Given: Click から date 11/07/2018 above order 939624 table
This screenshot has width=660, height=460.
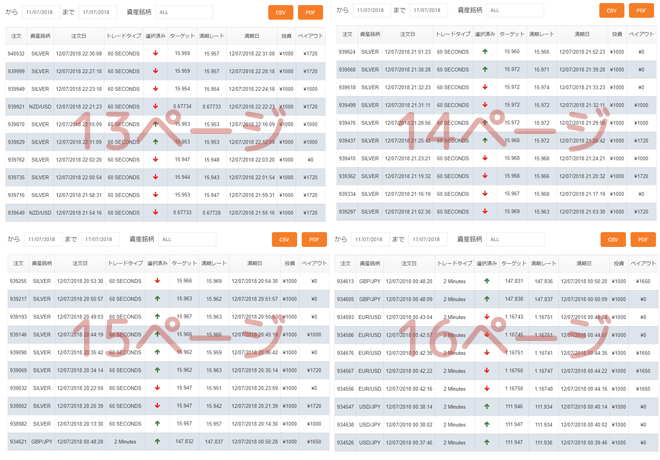Looking at the screenshot, I should (x=372, y=10).
